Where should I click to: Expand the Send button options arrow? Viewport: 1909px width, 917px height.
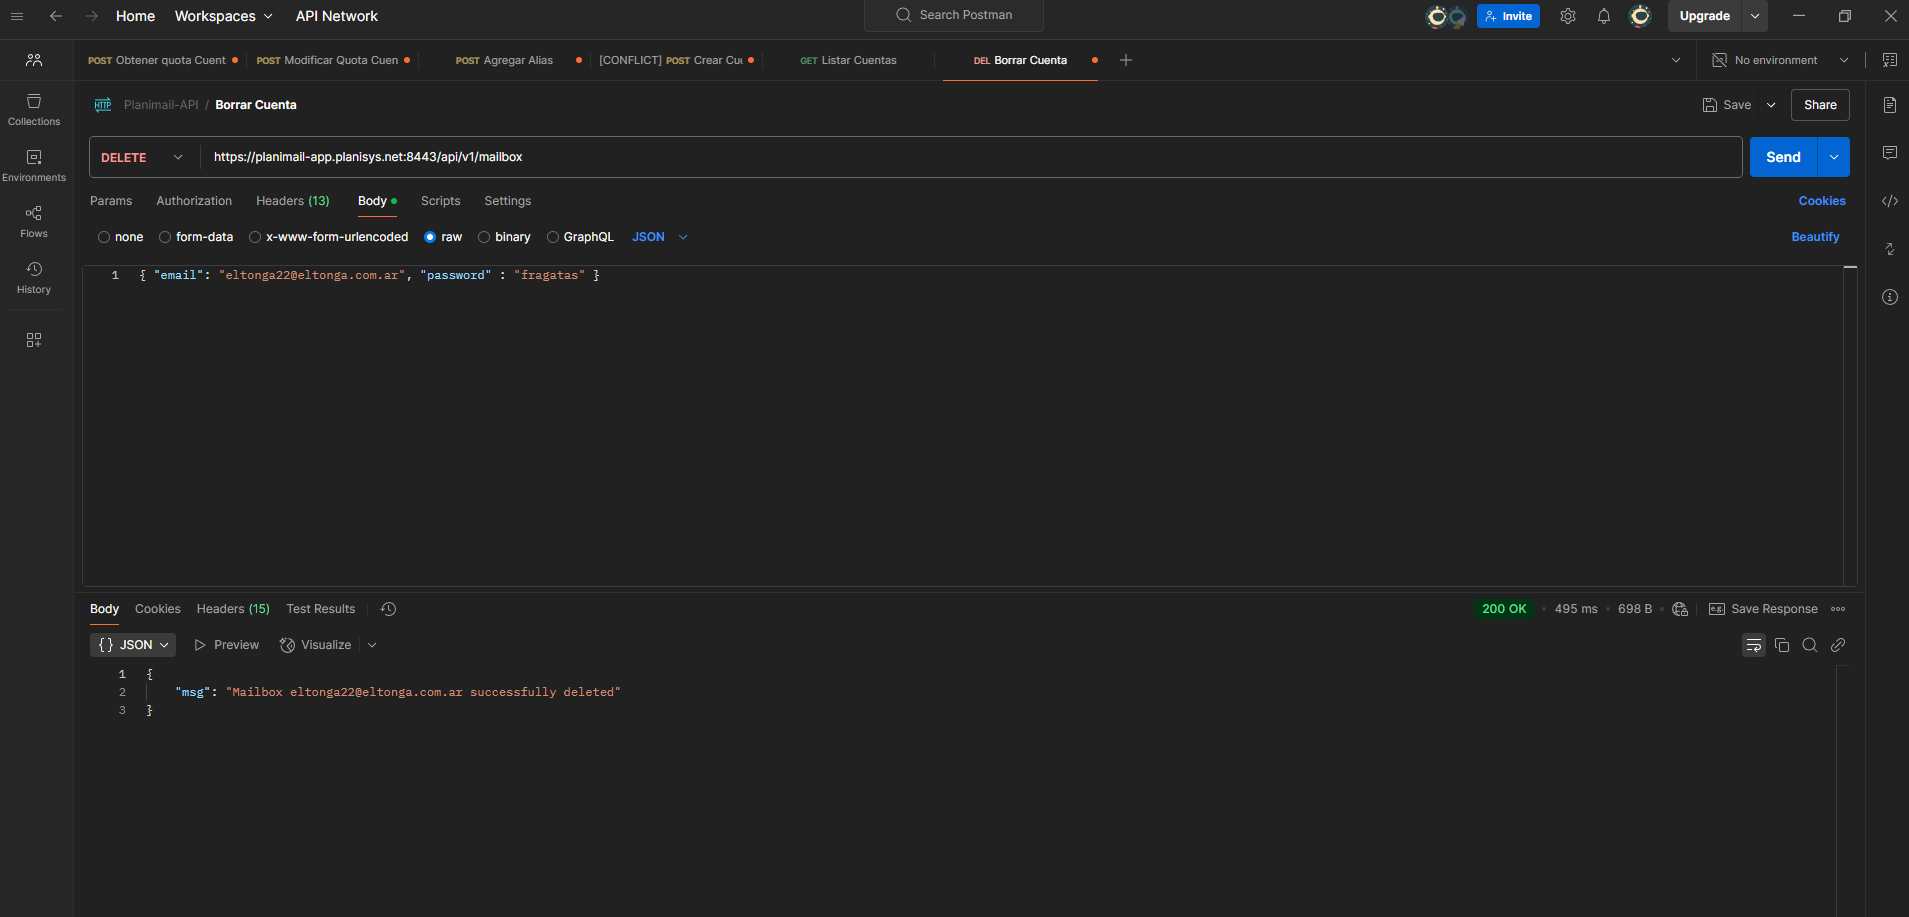(x=1834, y=157)
